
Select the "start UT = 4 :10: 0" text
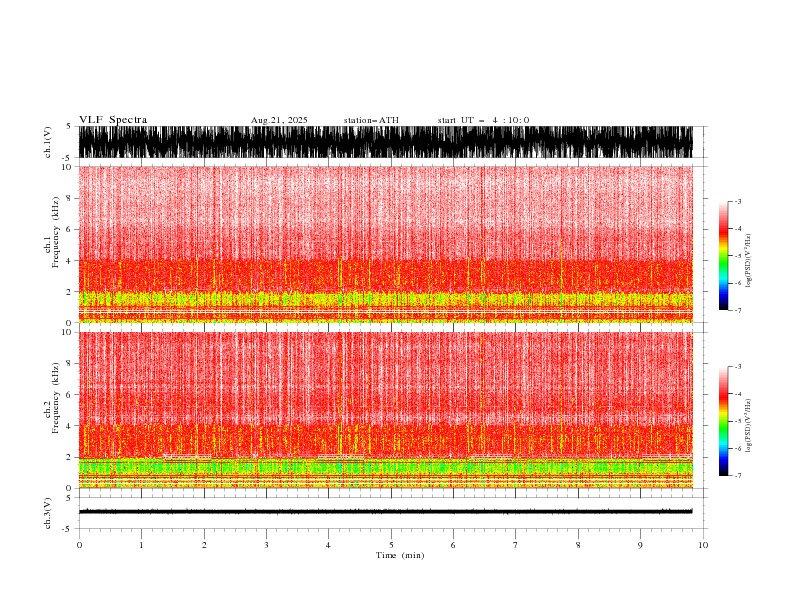coord(483,120)
